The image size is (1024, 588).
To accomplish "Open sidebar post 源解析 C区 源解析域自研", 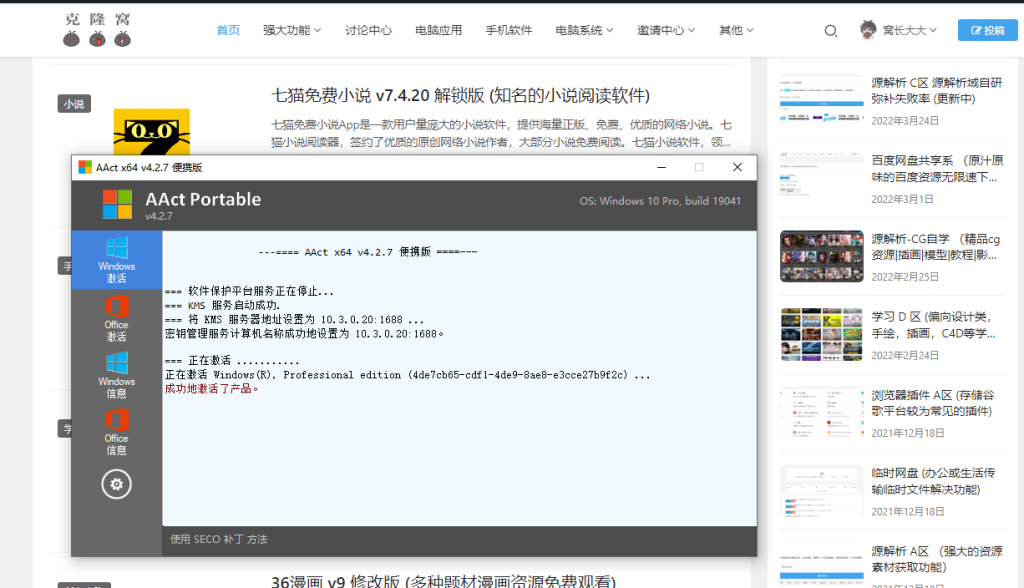I will point(936,91).
